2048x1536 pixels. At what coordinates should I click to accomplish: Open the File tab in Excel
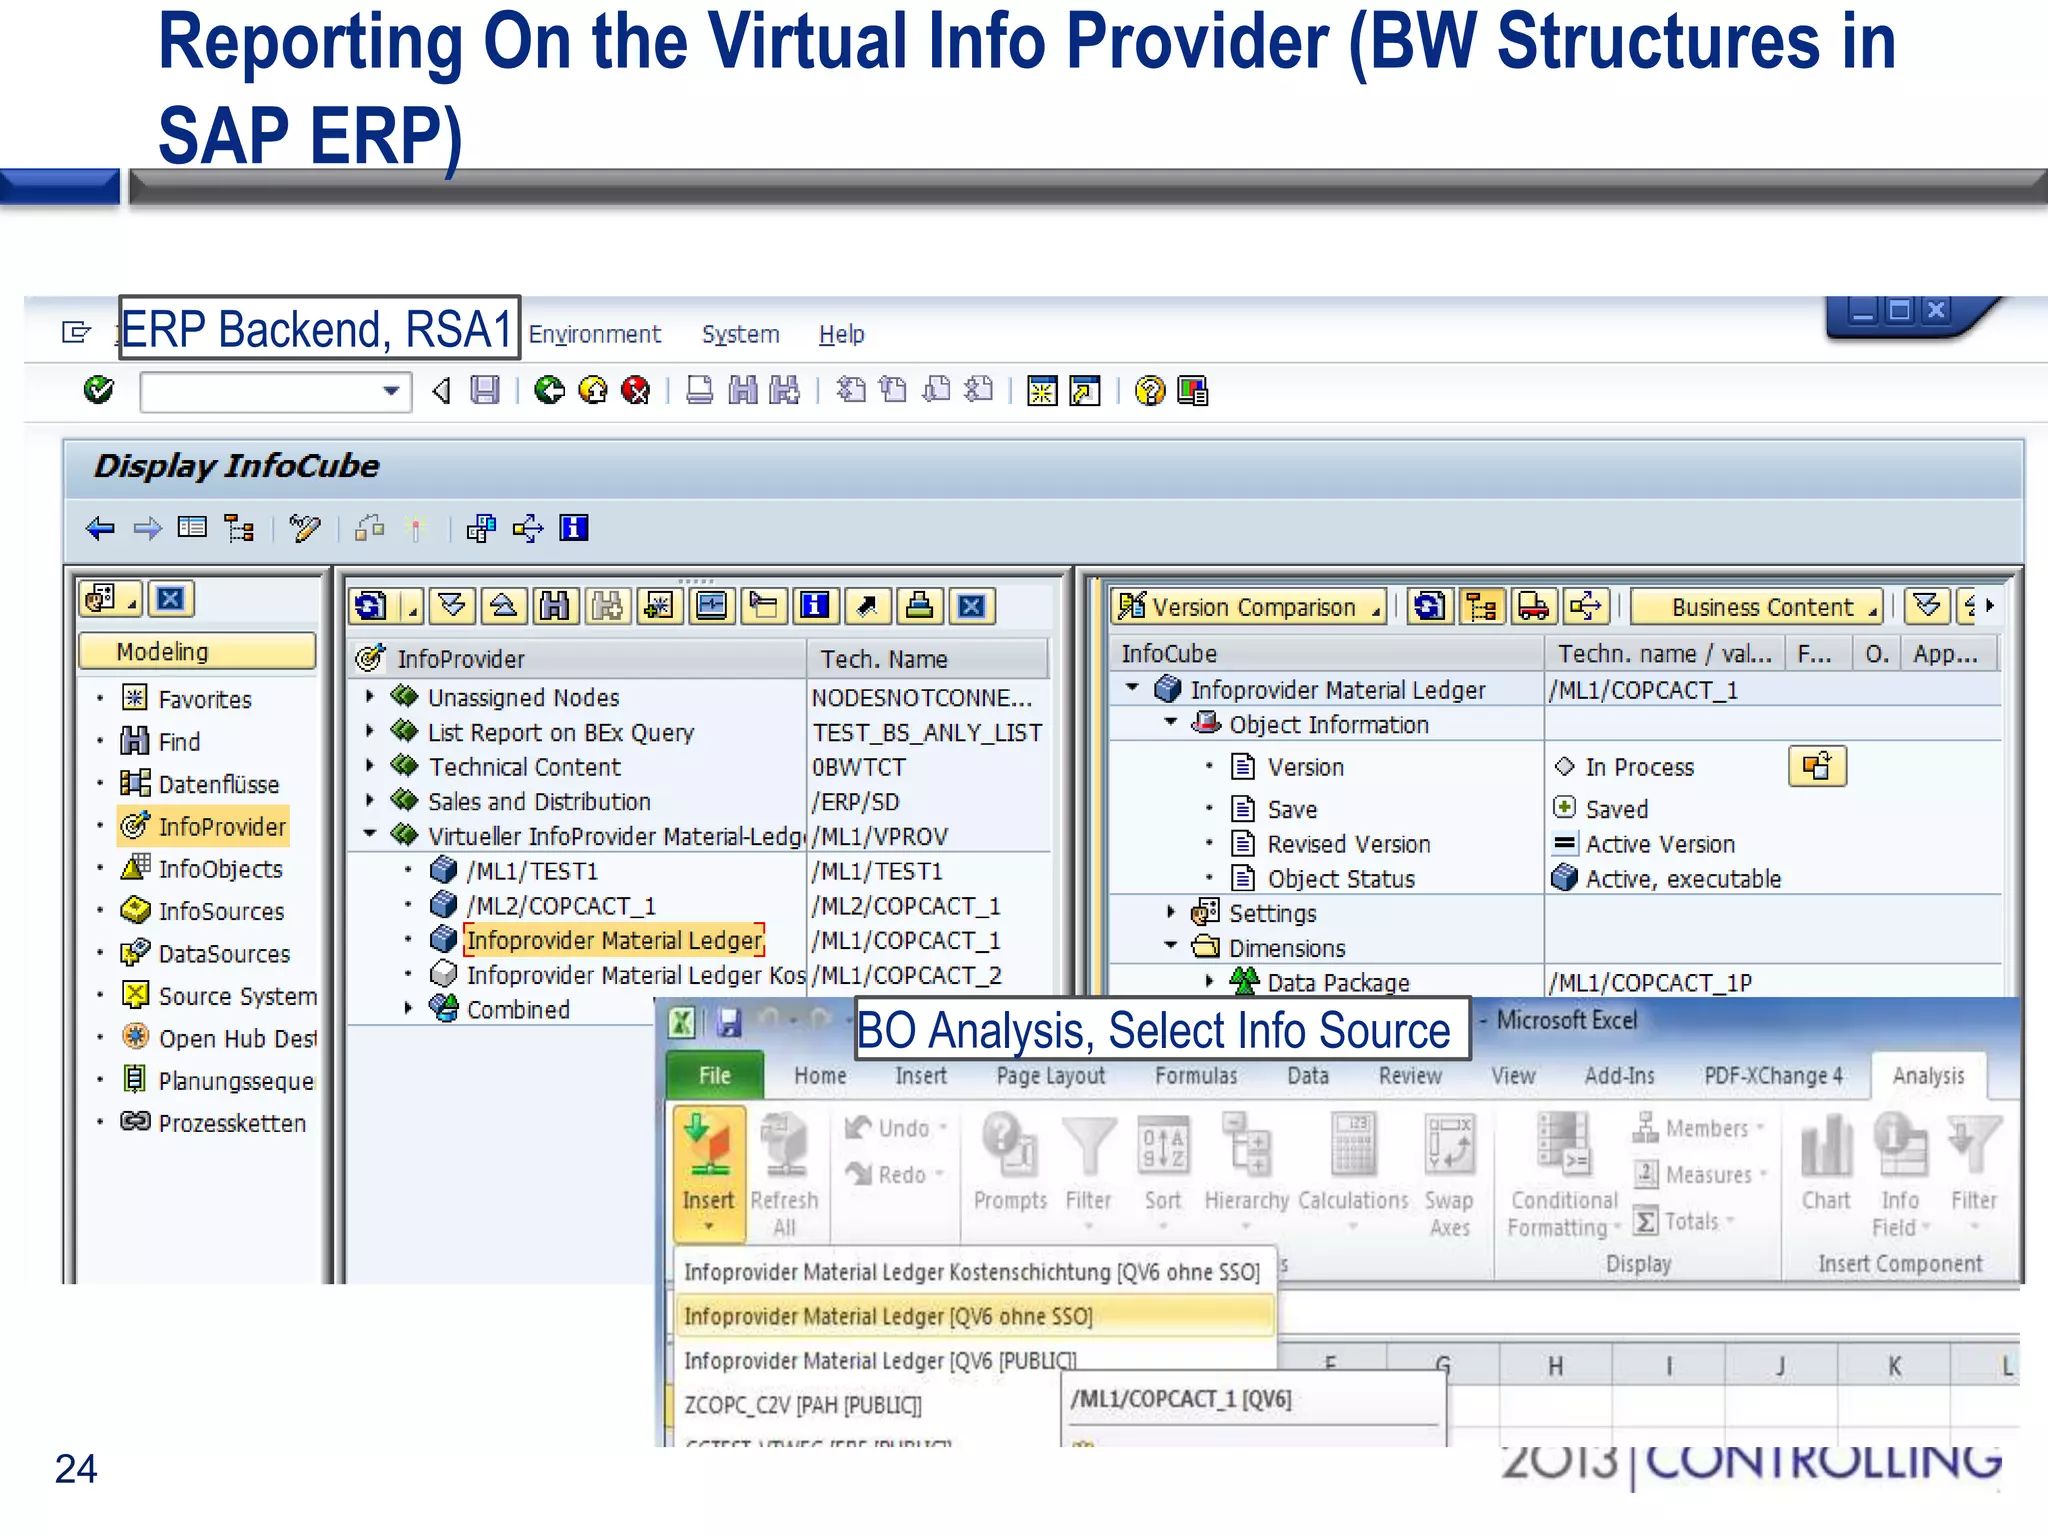(714, 1076)
